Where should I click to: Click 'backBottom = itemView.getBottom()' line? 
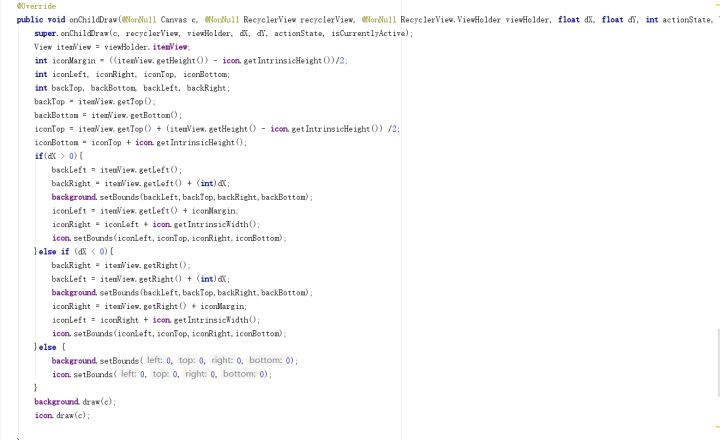(108, 115)
